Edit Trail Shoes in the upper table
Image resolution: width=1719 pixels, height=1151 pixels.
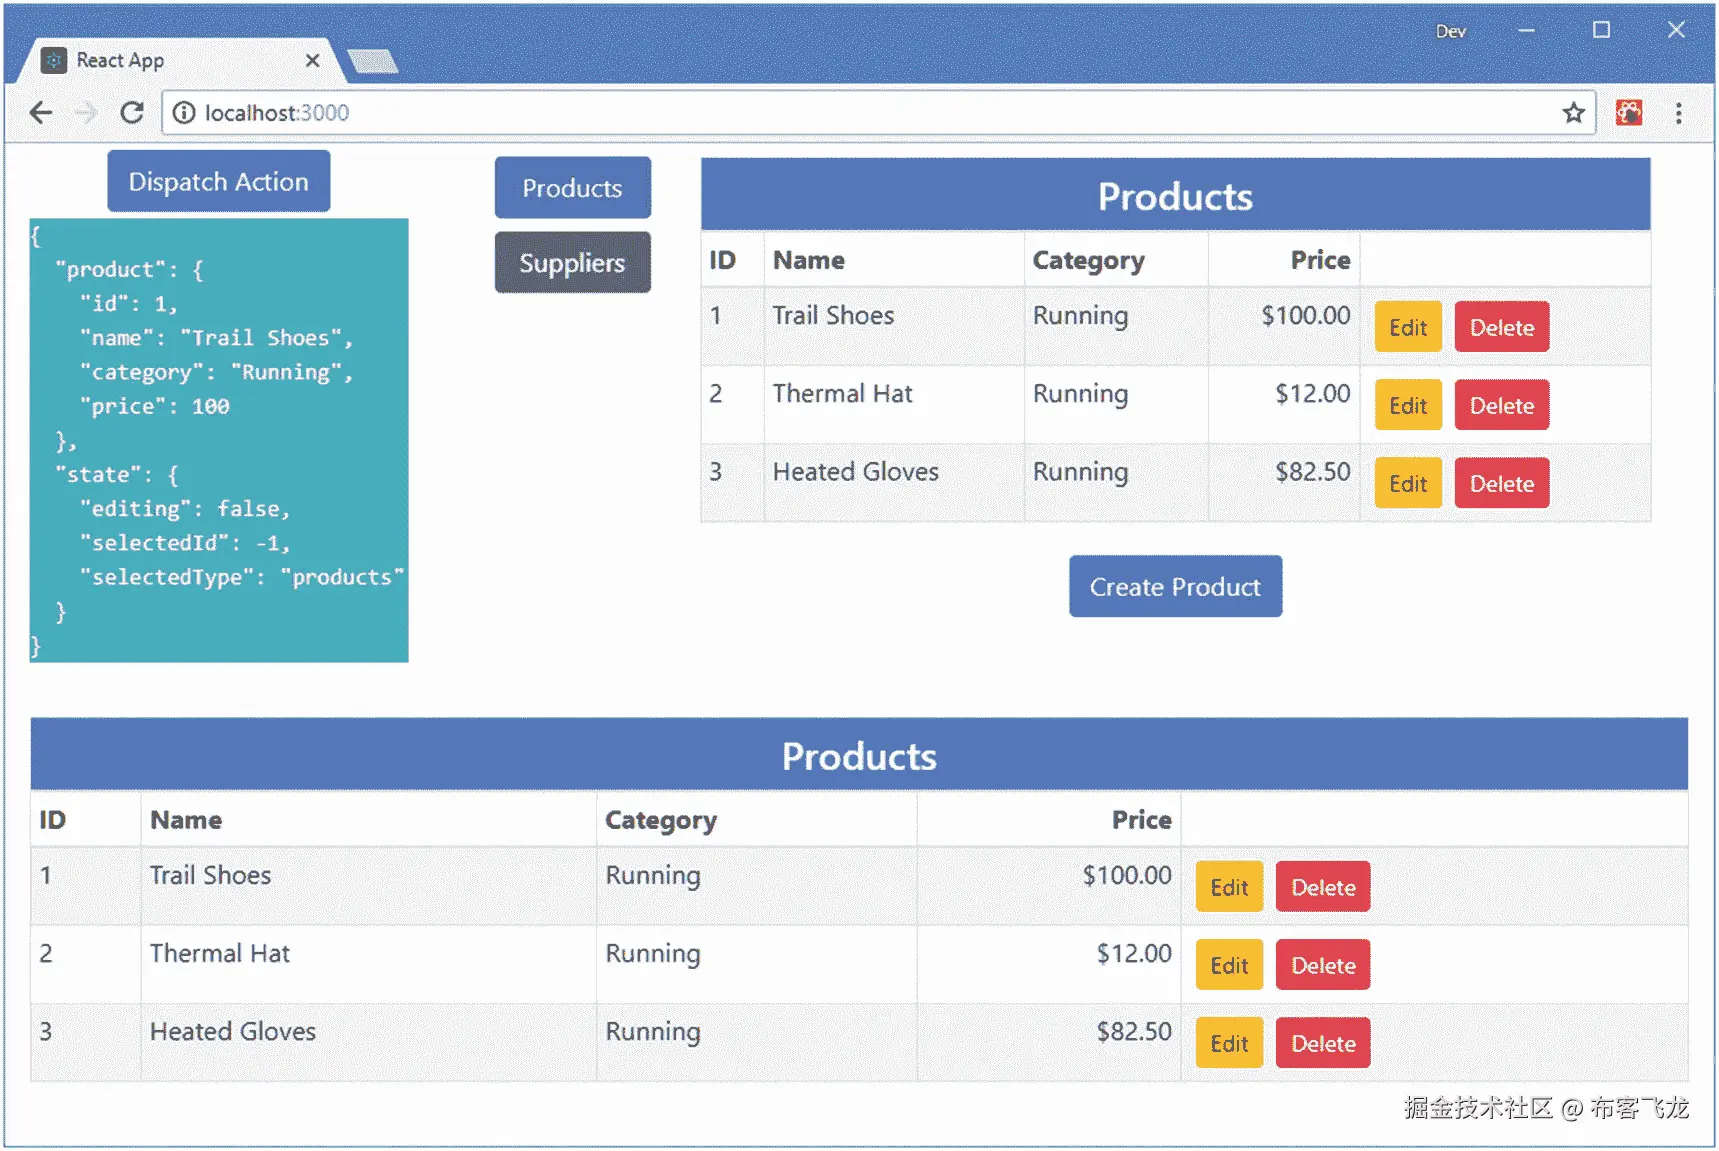tap(1408, 327)
